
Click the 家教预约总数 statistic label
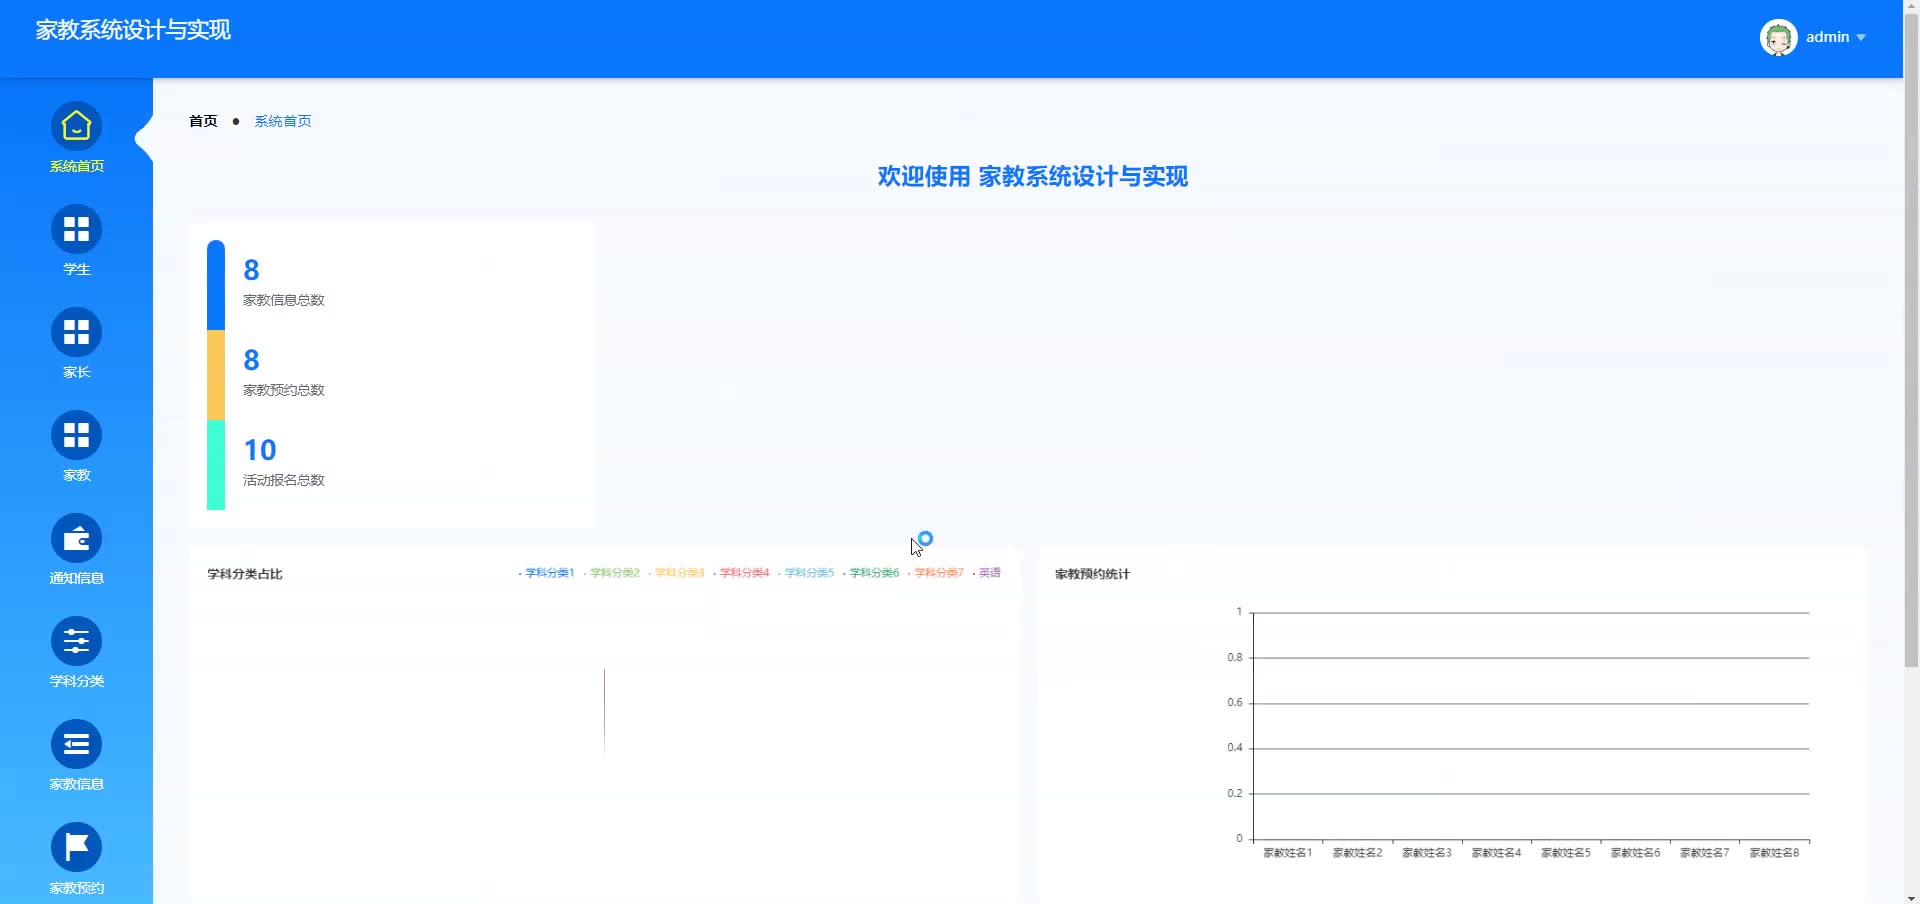[x=284, y=390]
